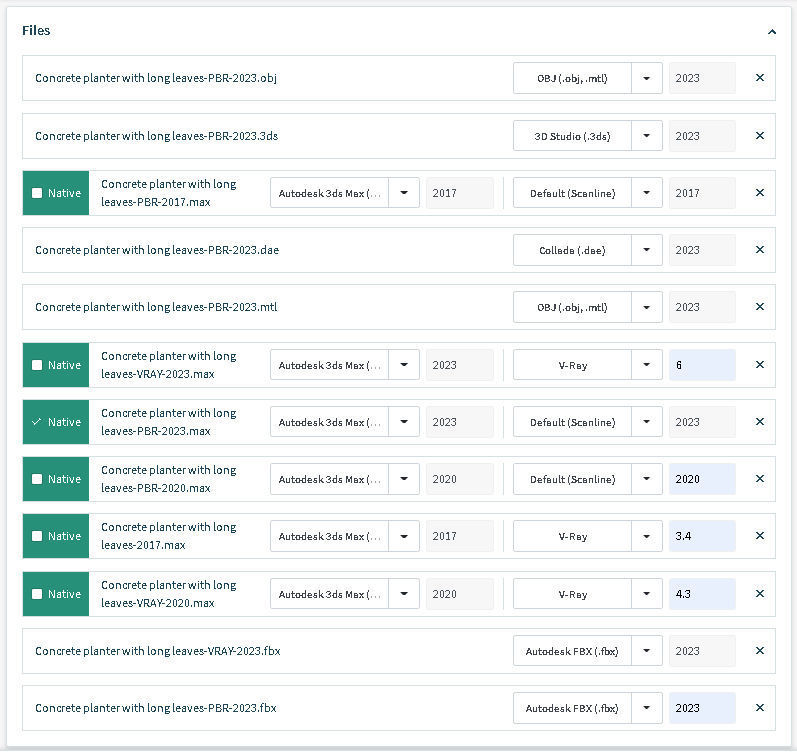Uncheck Native for PBR-2023.max file

click(37, 422)
